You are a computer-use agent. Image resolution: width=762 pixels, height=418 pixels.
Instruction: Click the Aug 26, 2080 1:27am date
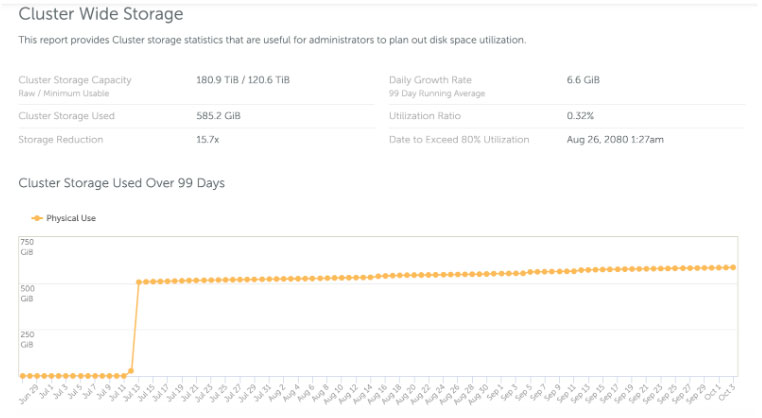coord(614,140)
